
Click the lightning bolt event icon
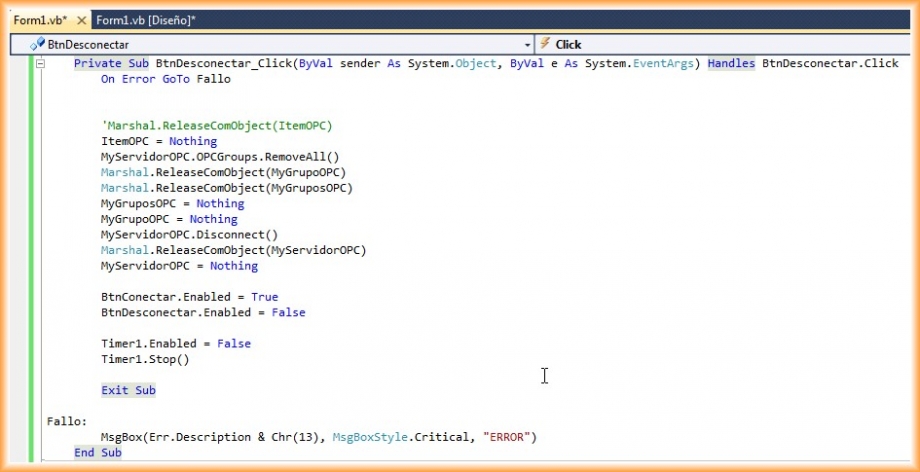tap(545, 44)
